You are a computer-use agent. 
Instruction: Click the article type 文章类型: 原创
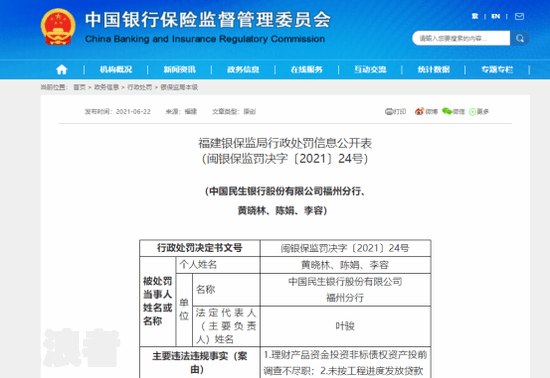[234, 112]
